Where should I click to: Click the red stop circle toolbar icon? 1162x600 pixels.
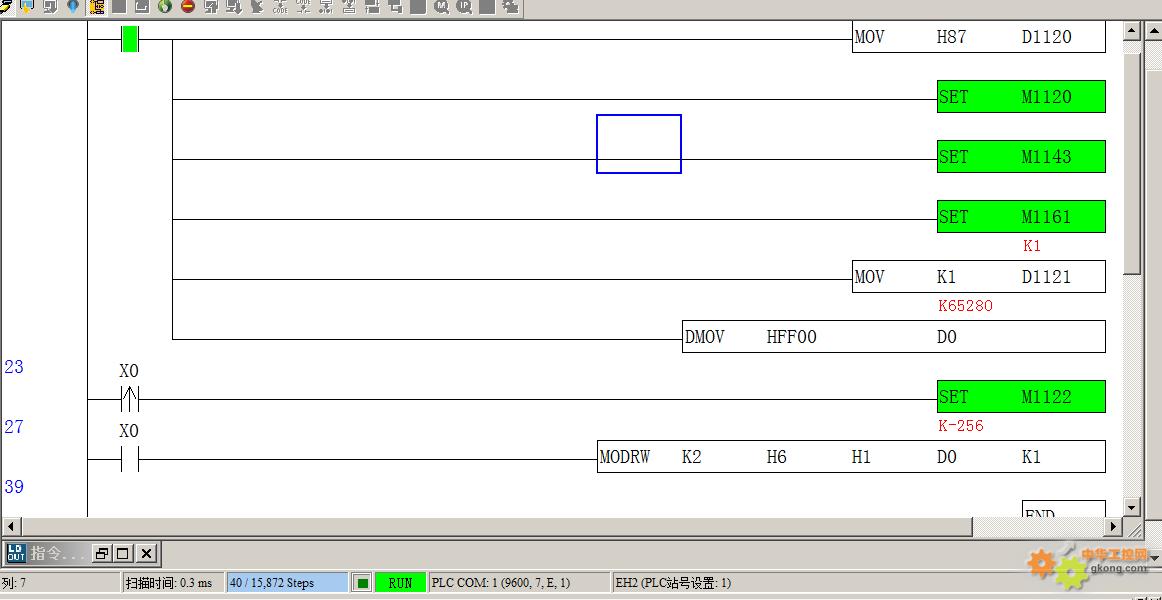click(187, 7)
